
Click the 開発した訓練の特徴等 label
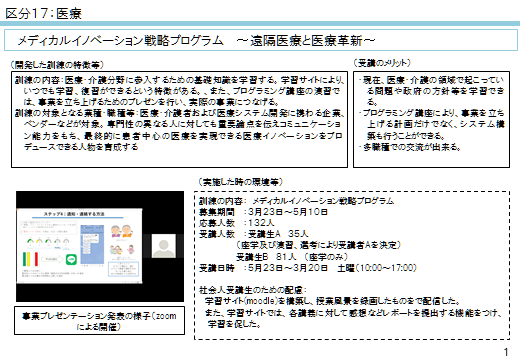pyautogui.click(x=57, y=65)
